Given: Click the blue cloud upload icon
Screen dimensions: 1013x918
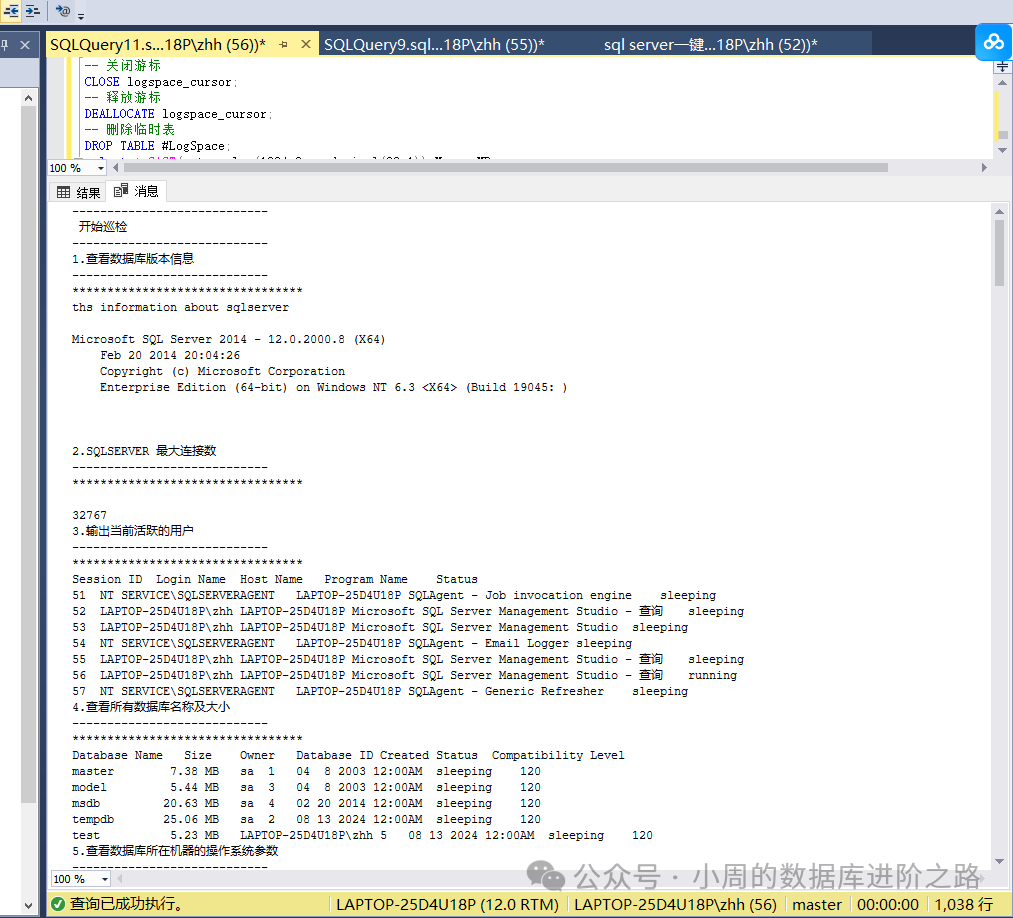Looking at the screenshot, I should [994, 42].
